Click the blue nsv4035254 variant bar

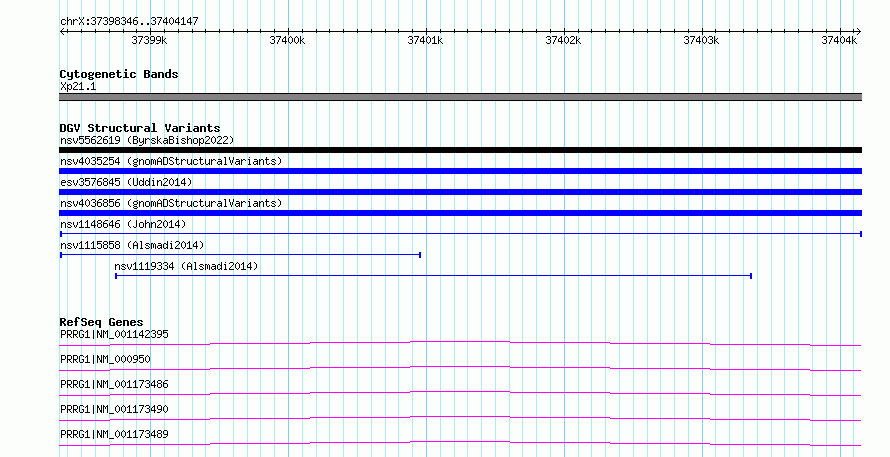tap(460, 171)
